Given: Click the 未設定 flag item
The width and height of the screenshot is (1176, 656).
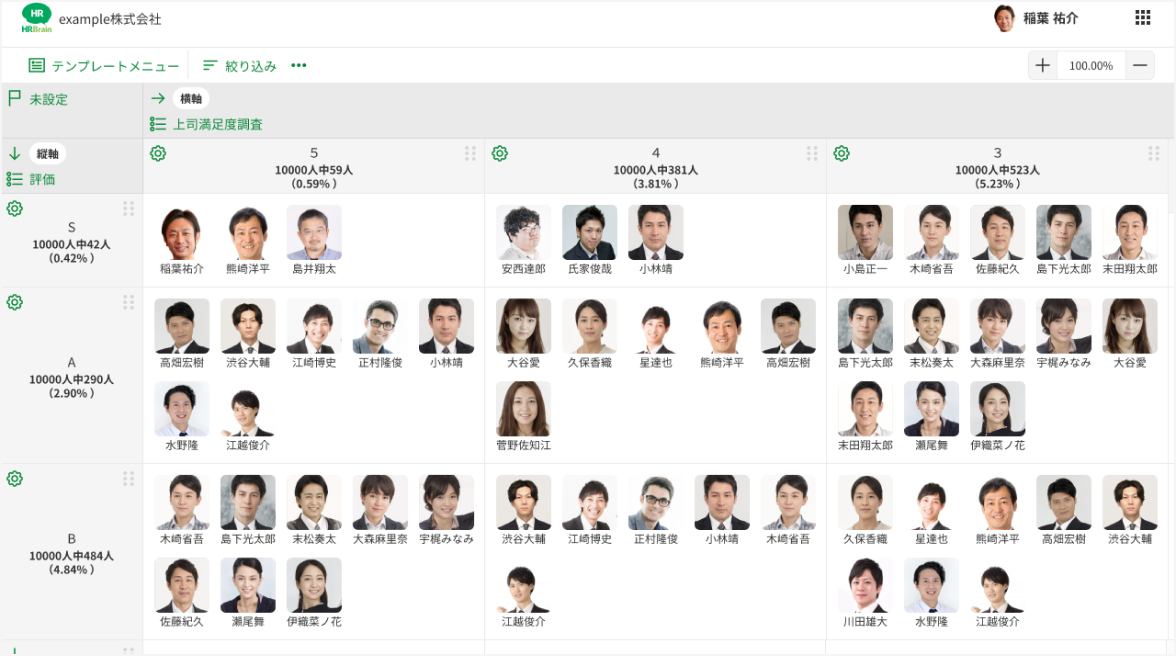Looking at the screenshot, I should click(38, 99).
